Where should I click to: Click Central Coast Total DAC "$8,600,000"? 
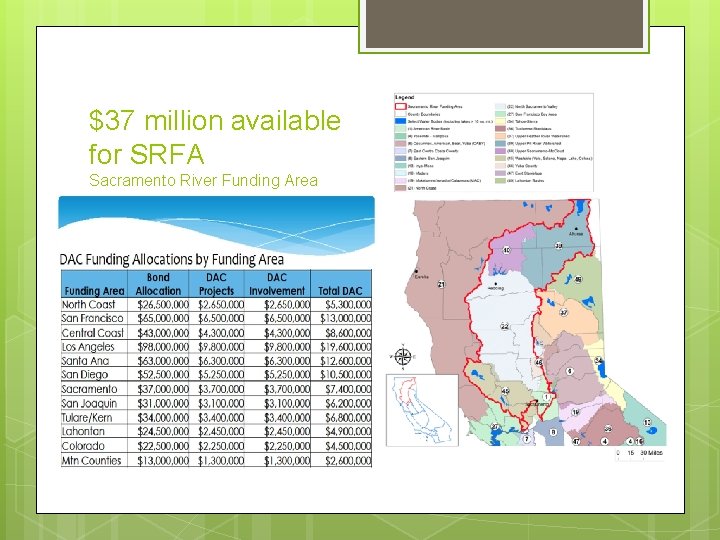(x=348, y=333)
